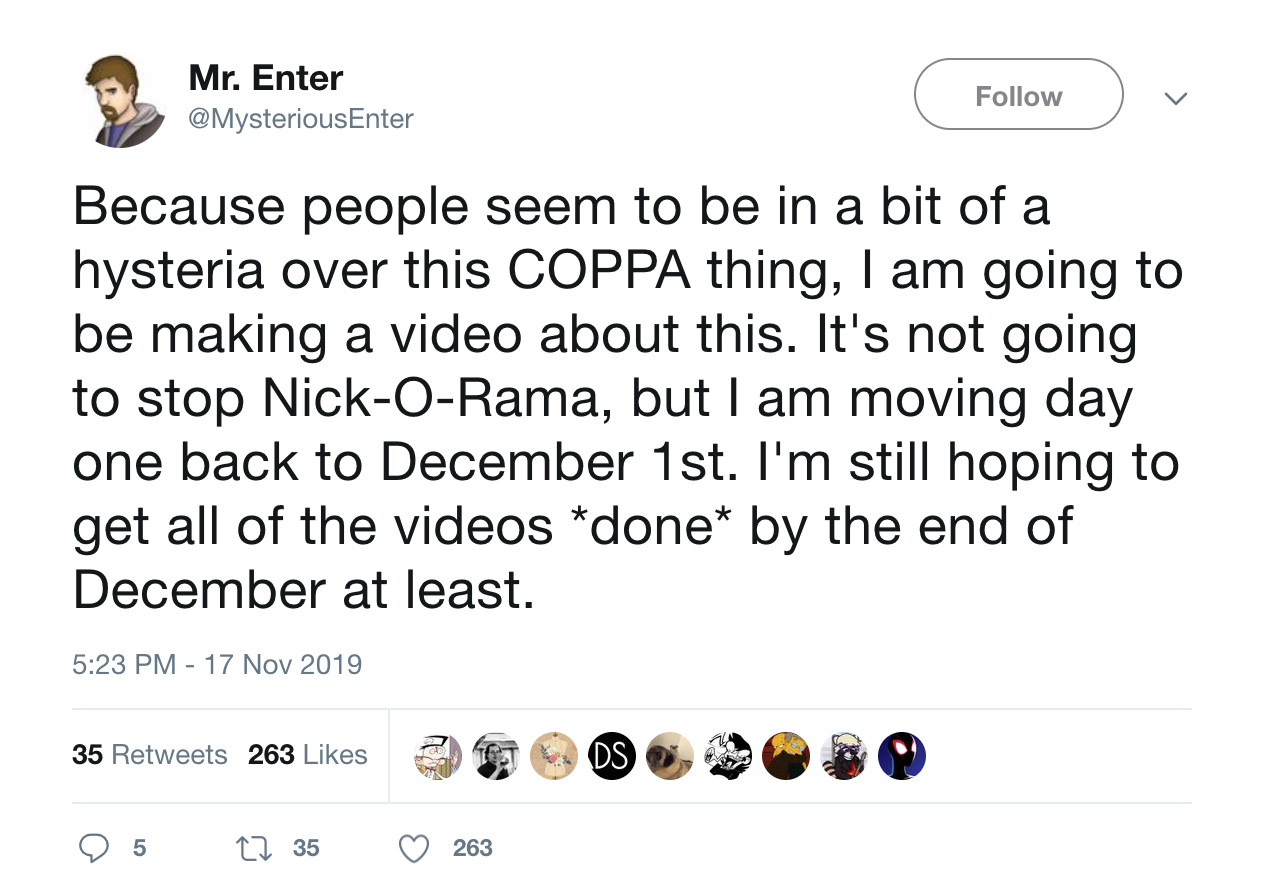Open the @MysteriousEnter handle link
This screenshot has width=1268, height=892.
point(300,119)
